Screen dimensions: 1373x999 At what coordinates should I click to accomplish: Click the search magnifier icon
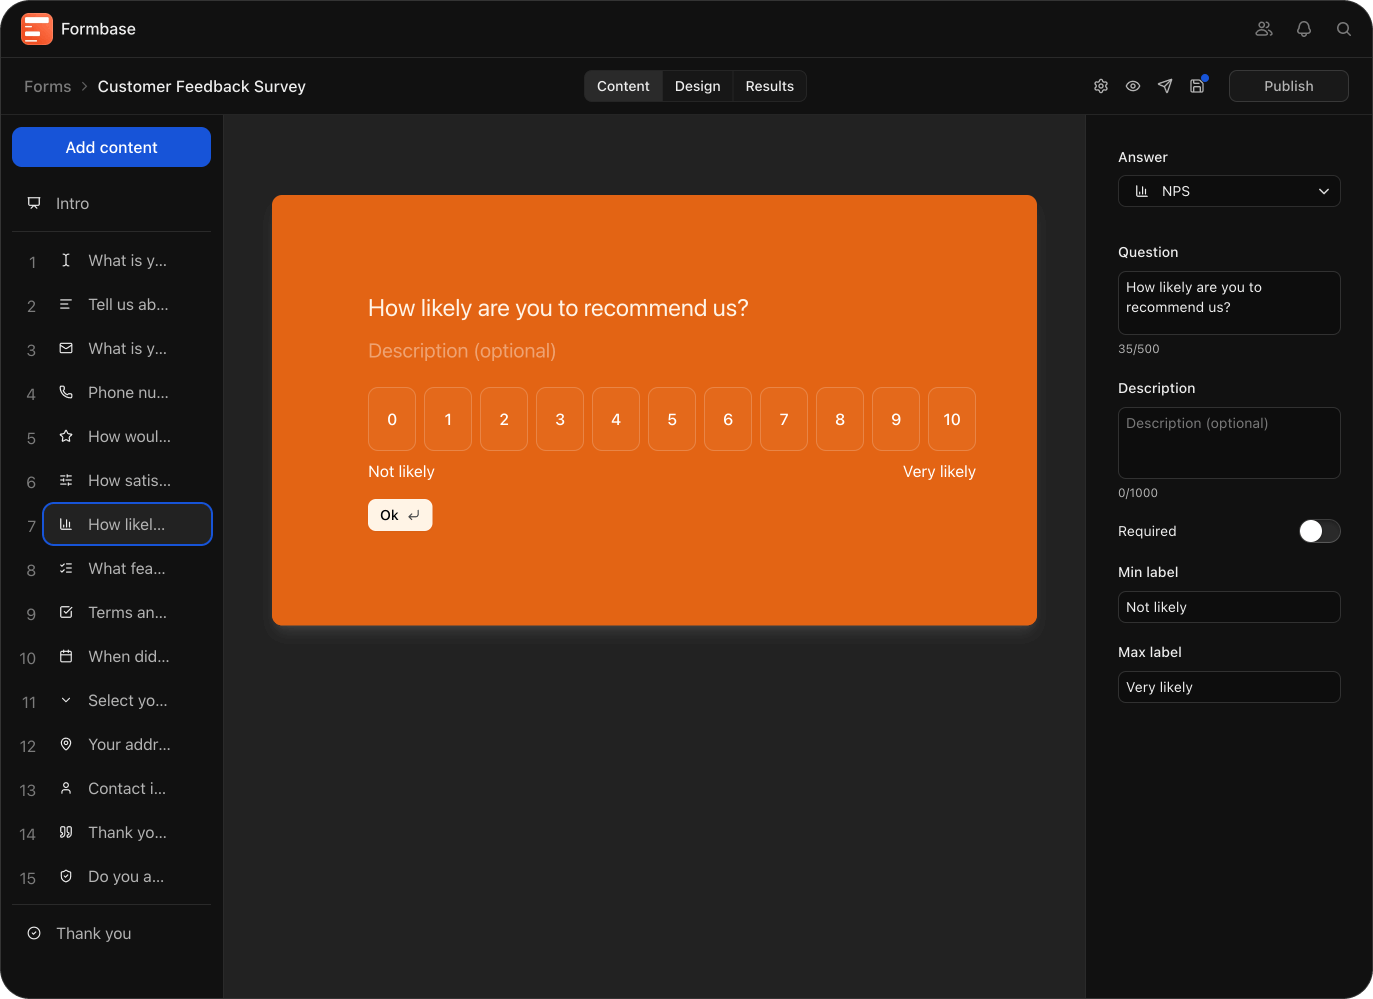point(1344,29)
